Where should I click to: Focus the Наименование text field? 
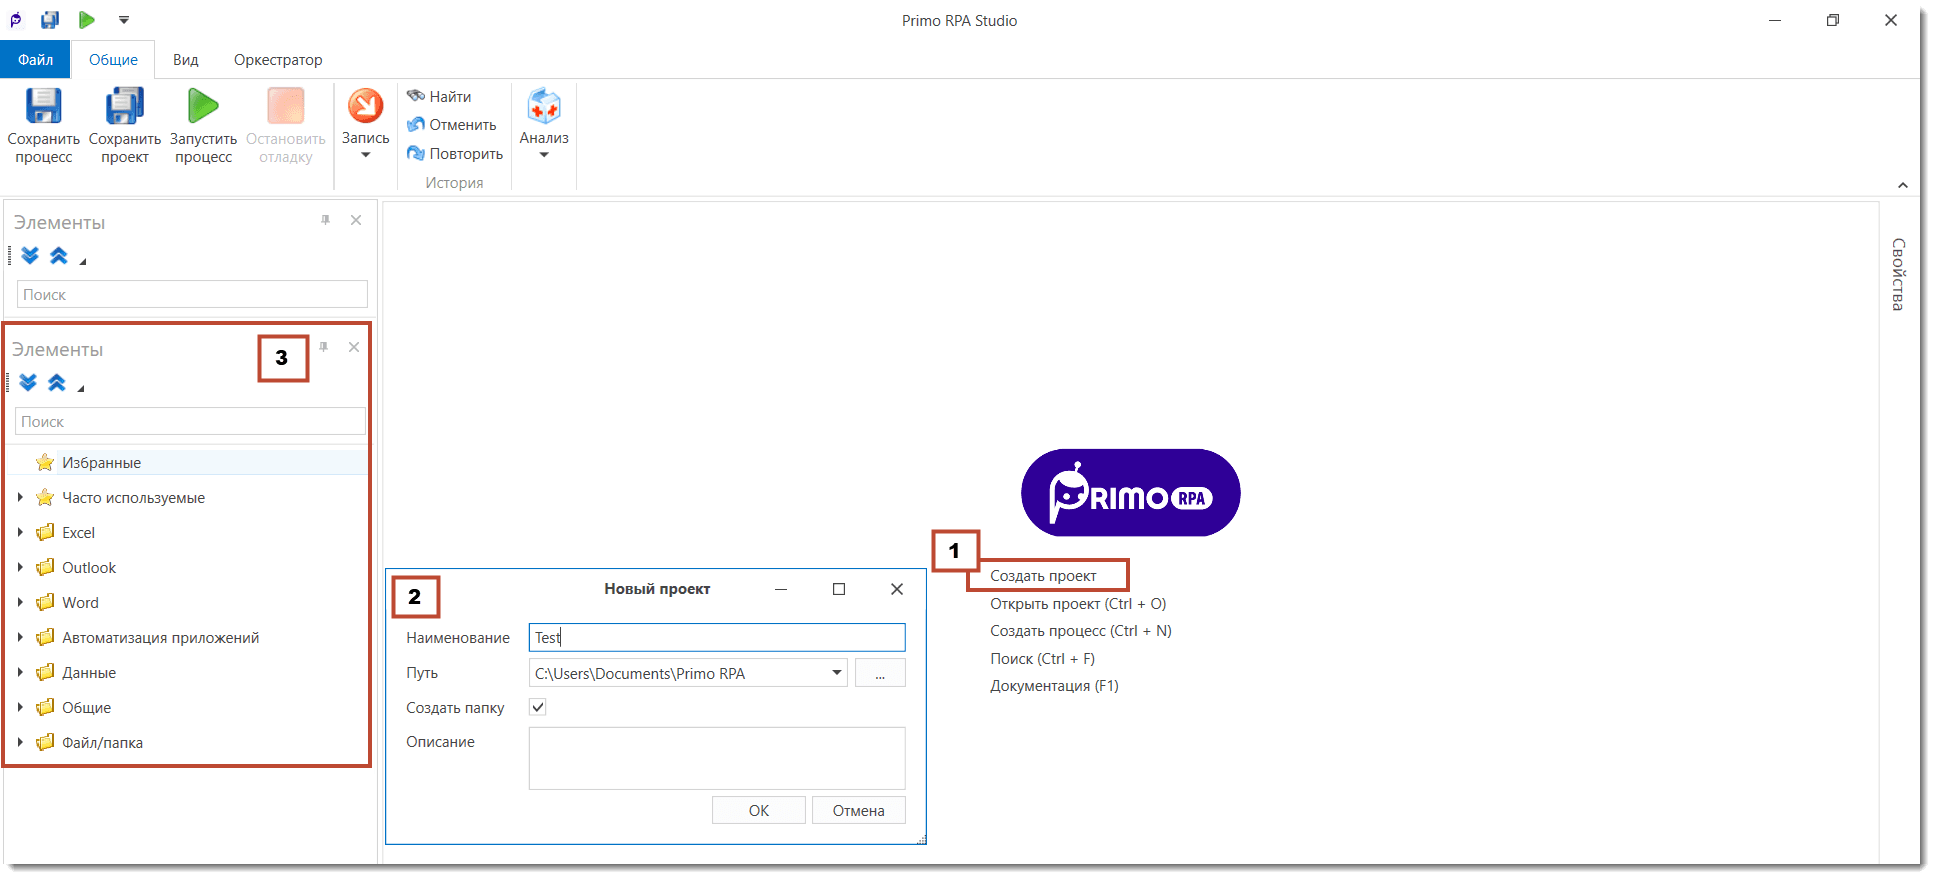[717, 637]
